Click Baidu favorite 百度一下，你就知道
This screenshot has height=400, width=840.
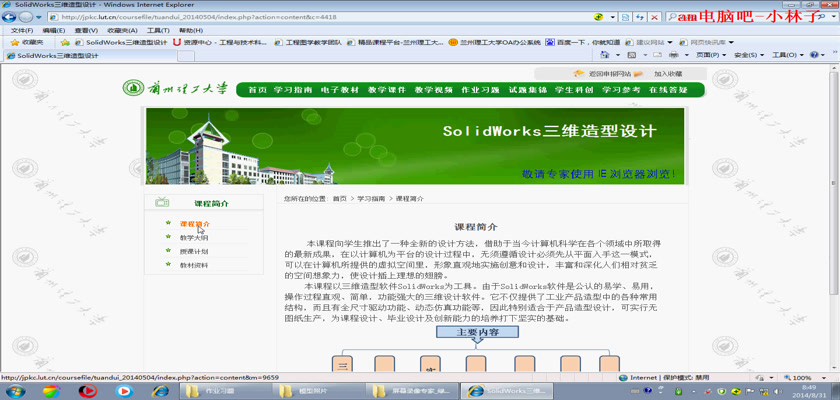coord(583,42)
